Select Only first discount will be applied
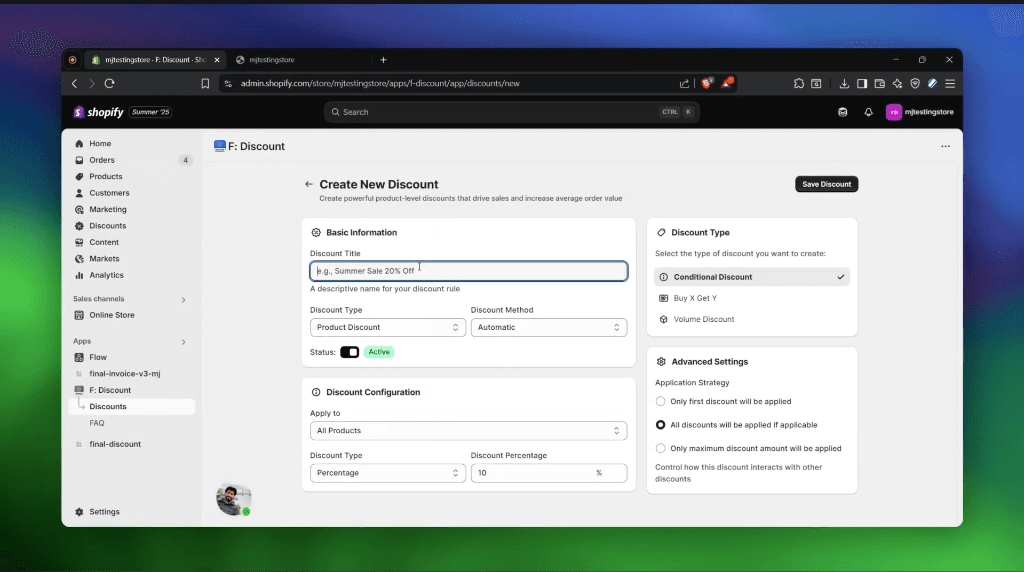The height and width of the screenshot is (572, 1024). coord(660,402)
